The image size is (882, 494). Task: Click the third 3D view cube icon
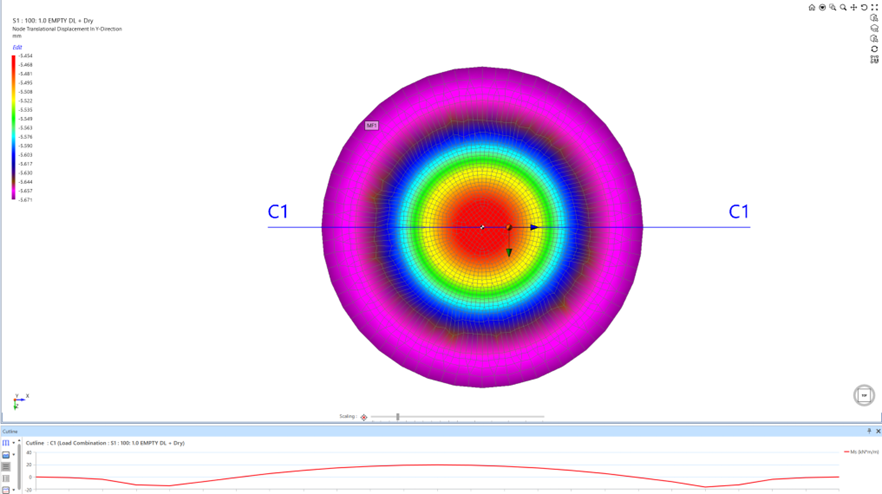click(x=874, y=39)
